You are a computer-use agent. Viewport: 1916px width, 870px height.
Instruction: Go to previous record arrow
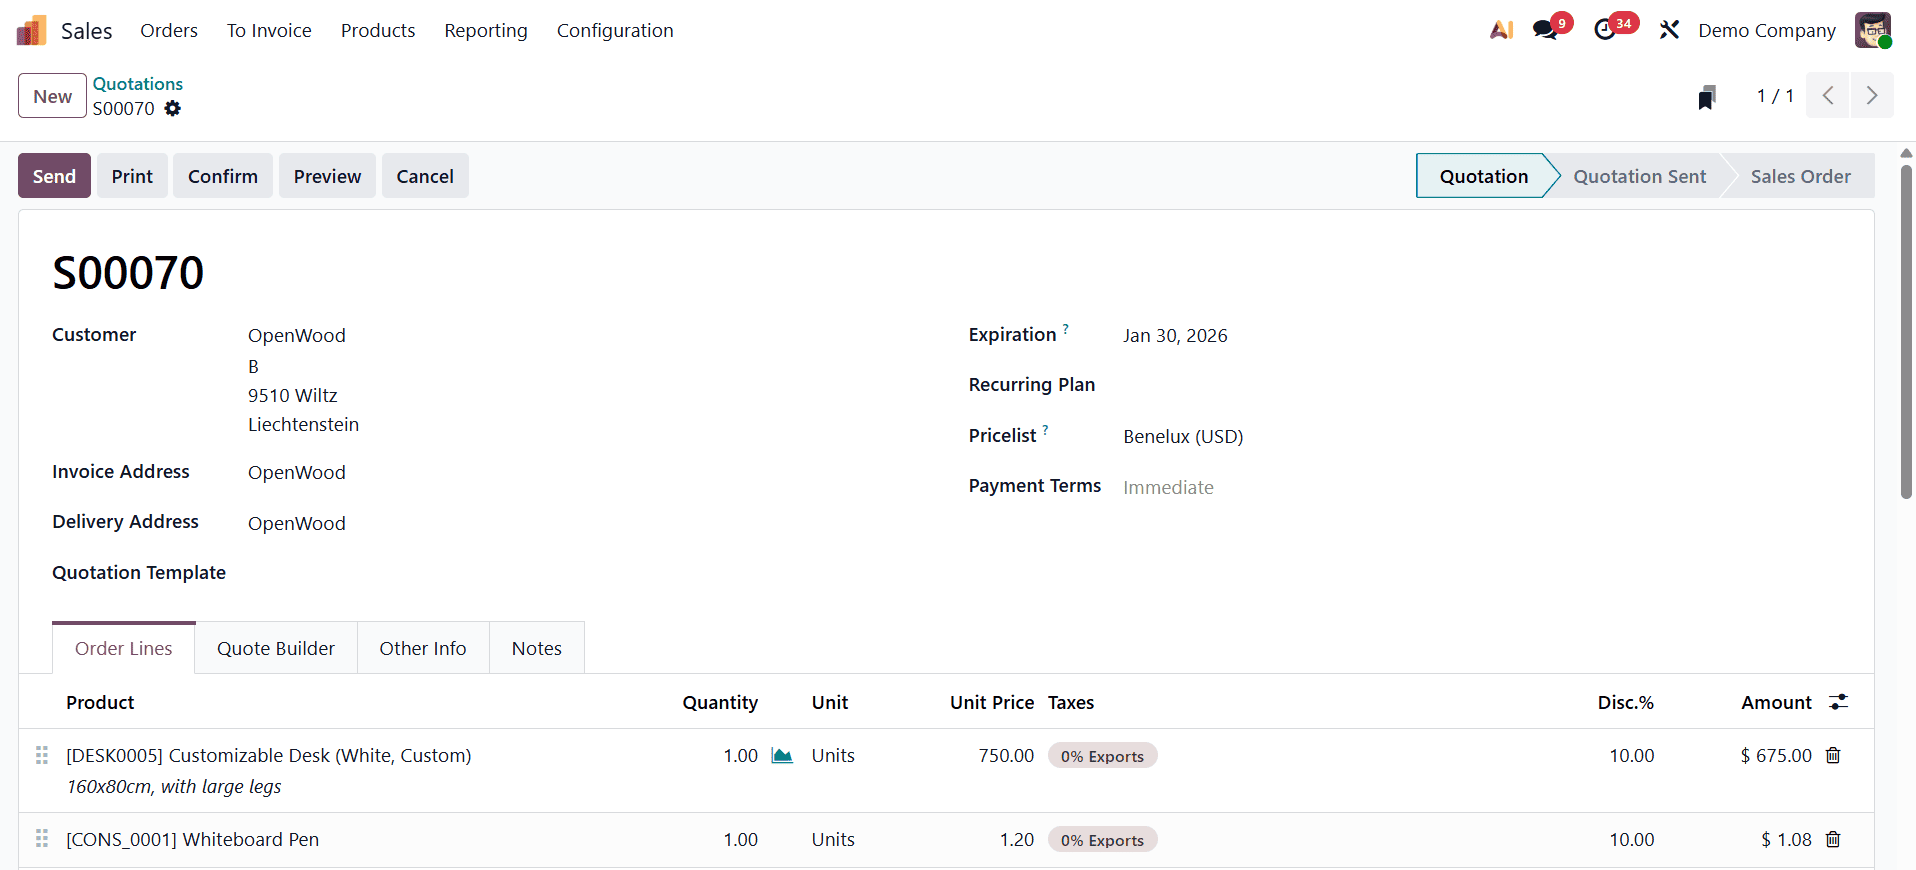(1828, 96)
